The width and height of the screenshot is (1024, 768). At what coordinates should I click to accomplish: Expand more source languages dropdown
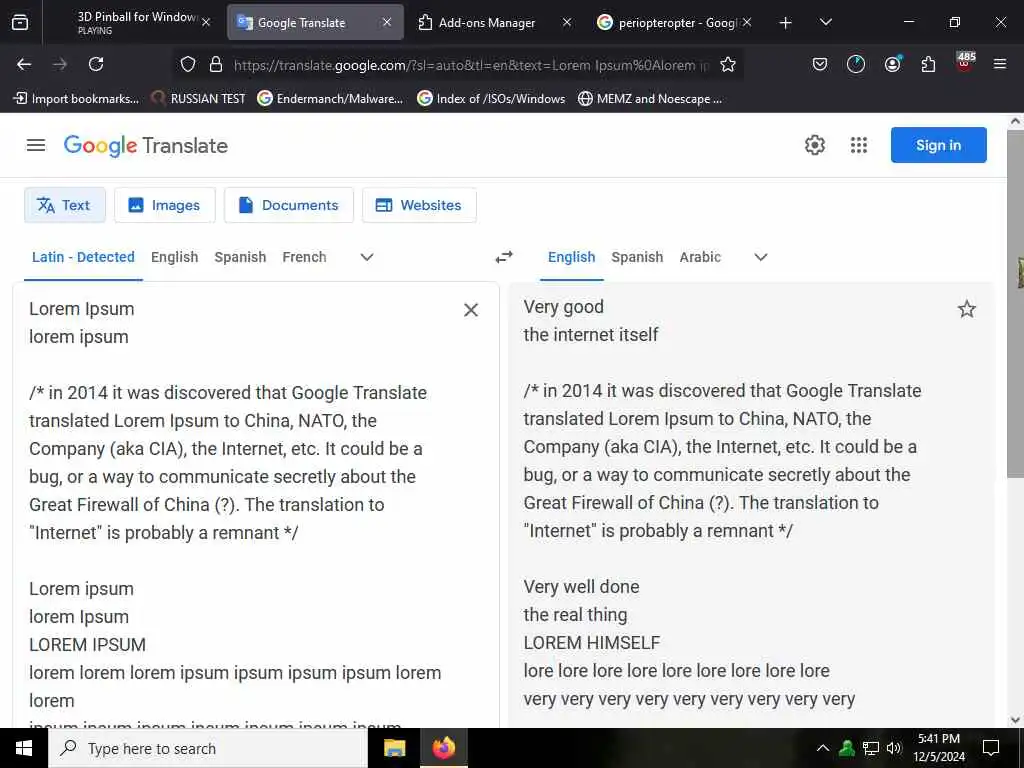click(x=367, y=257)
